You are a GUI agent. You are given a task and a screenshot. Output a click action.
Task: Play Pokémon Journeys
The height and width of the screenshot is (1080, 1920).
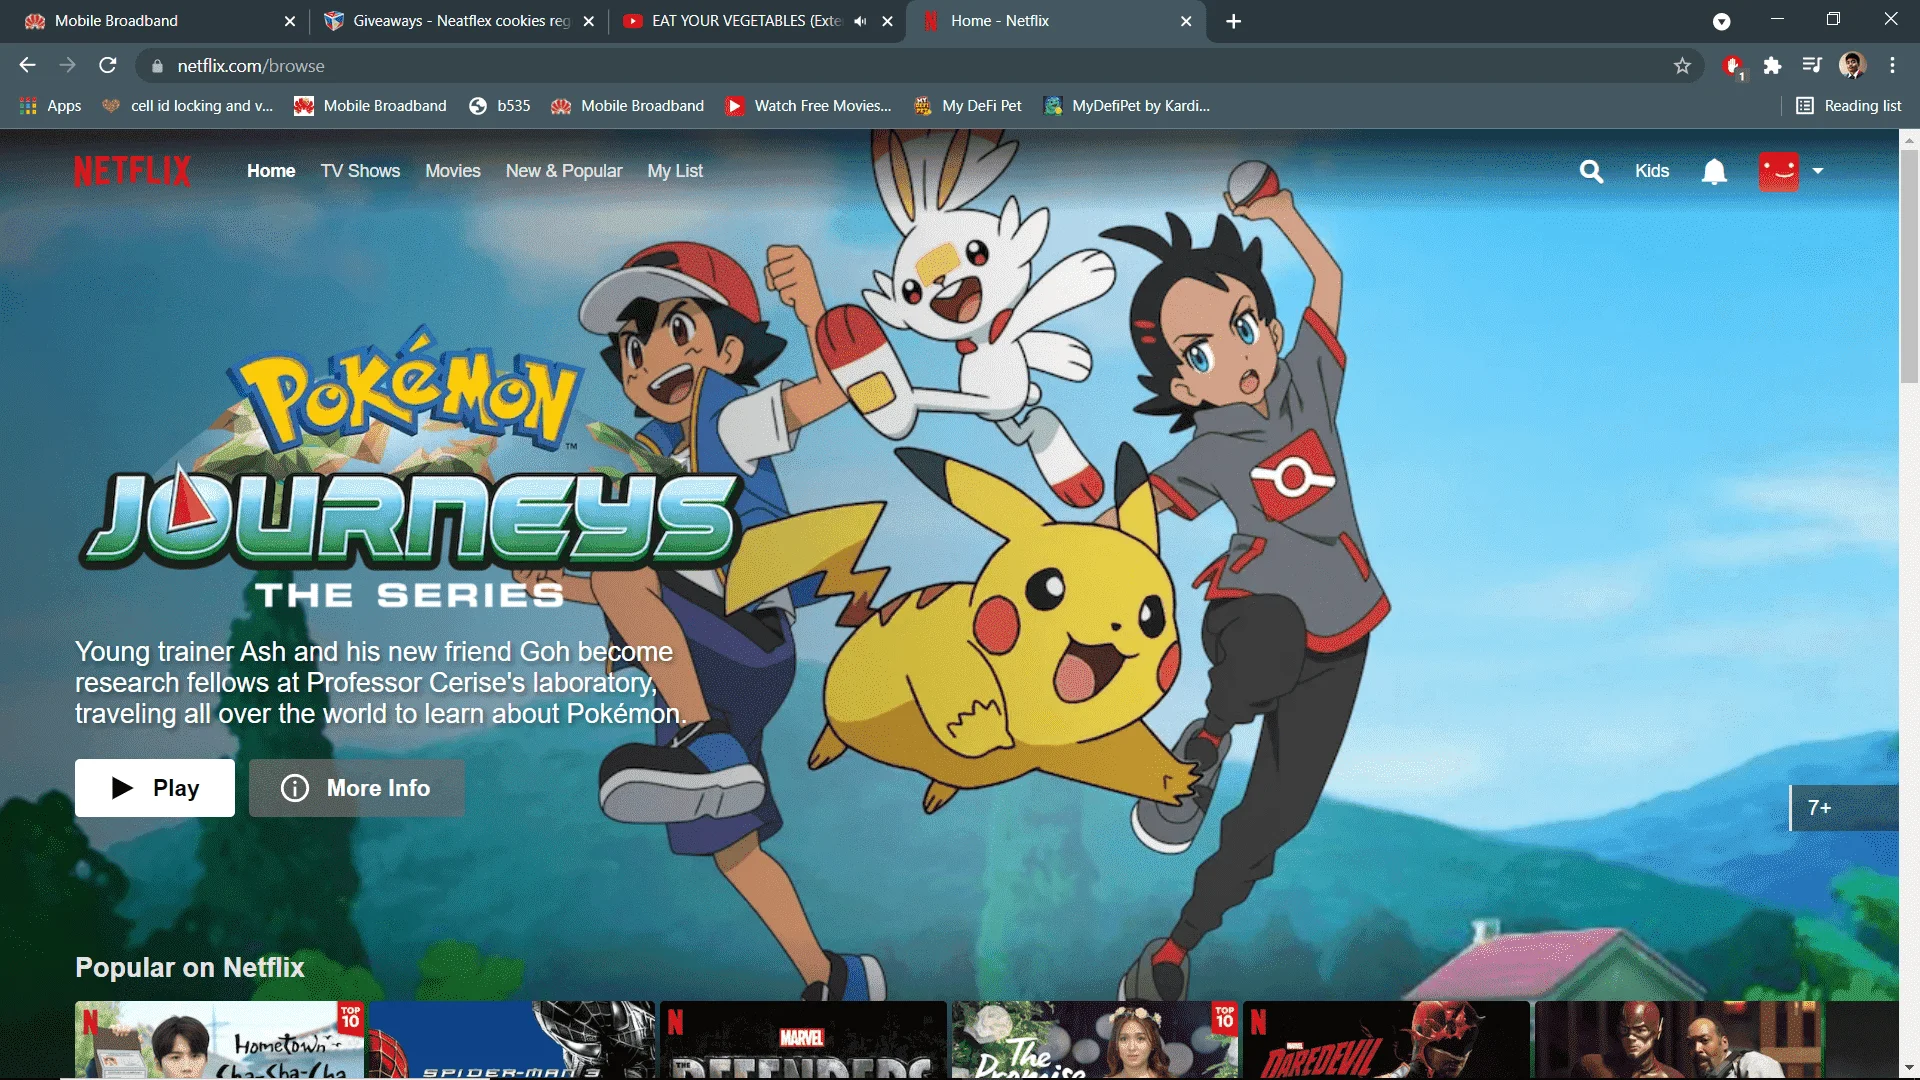tap(155, 788)
